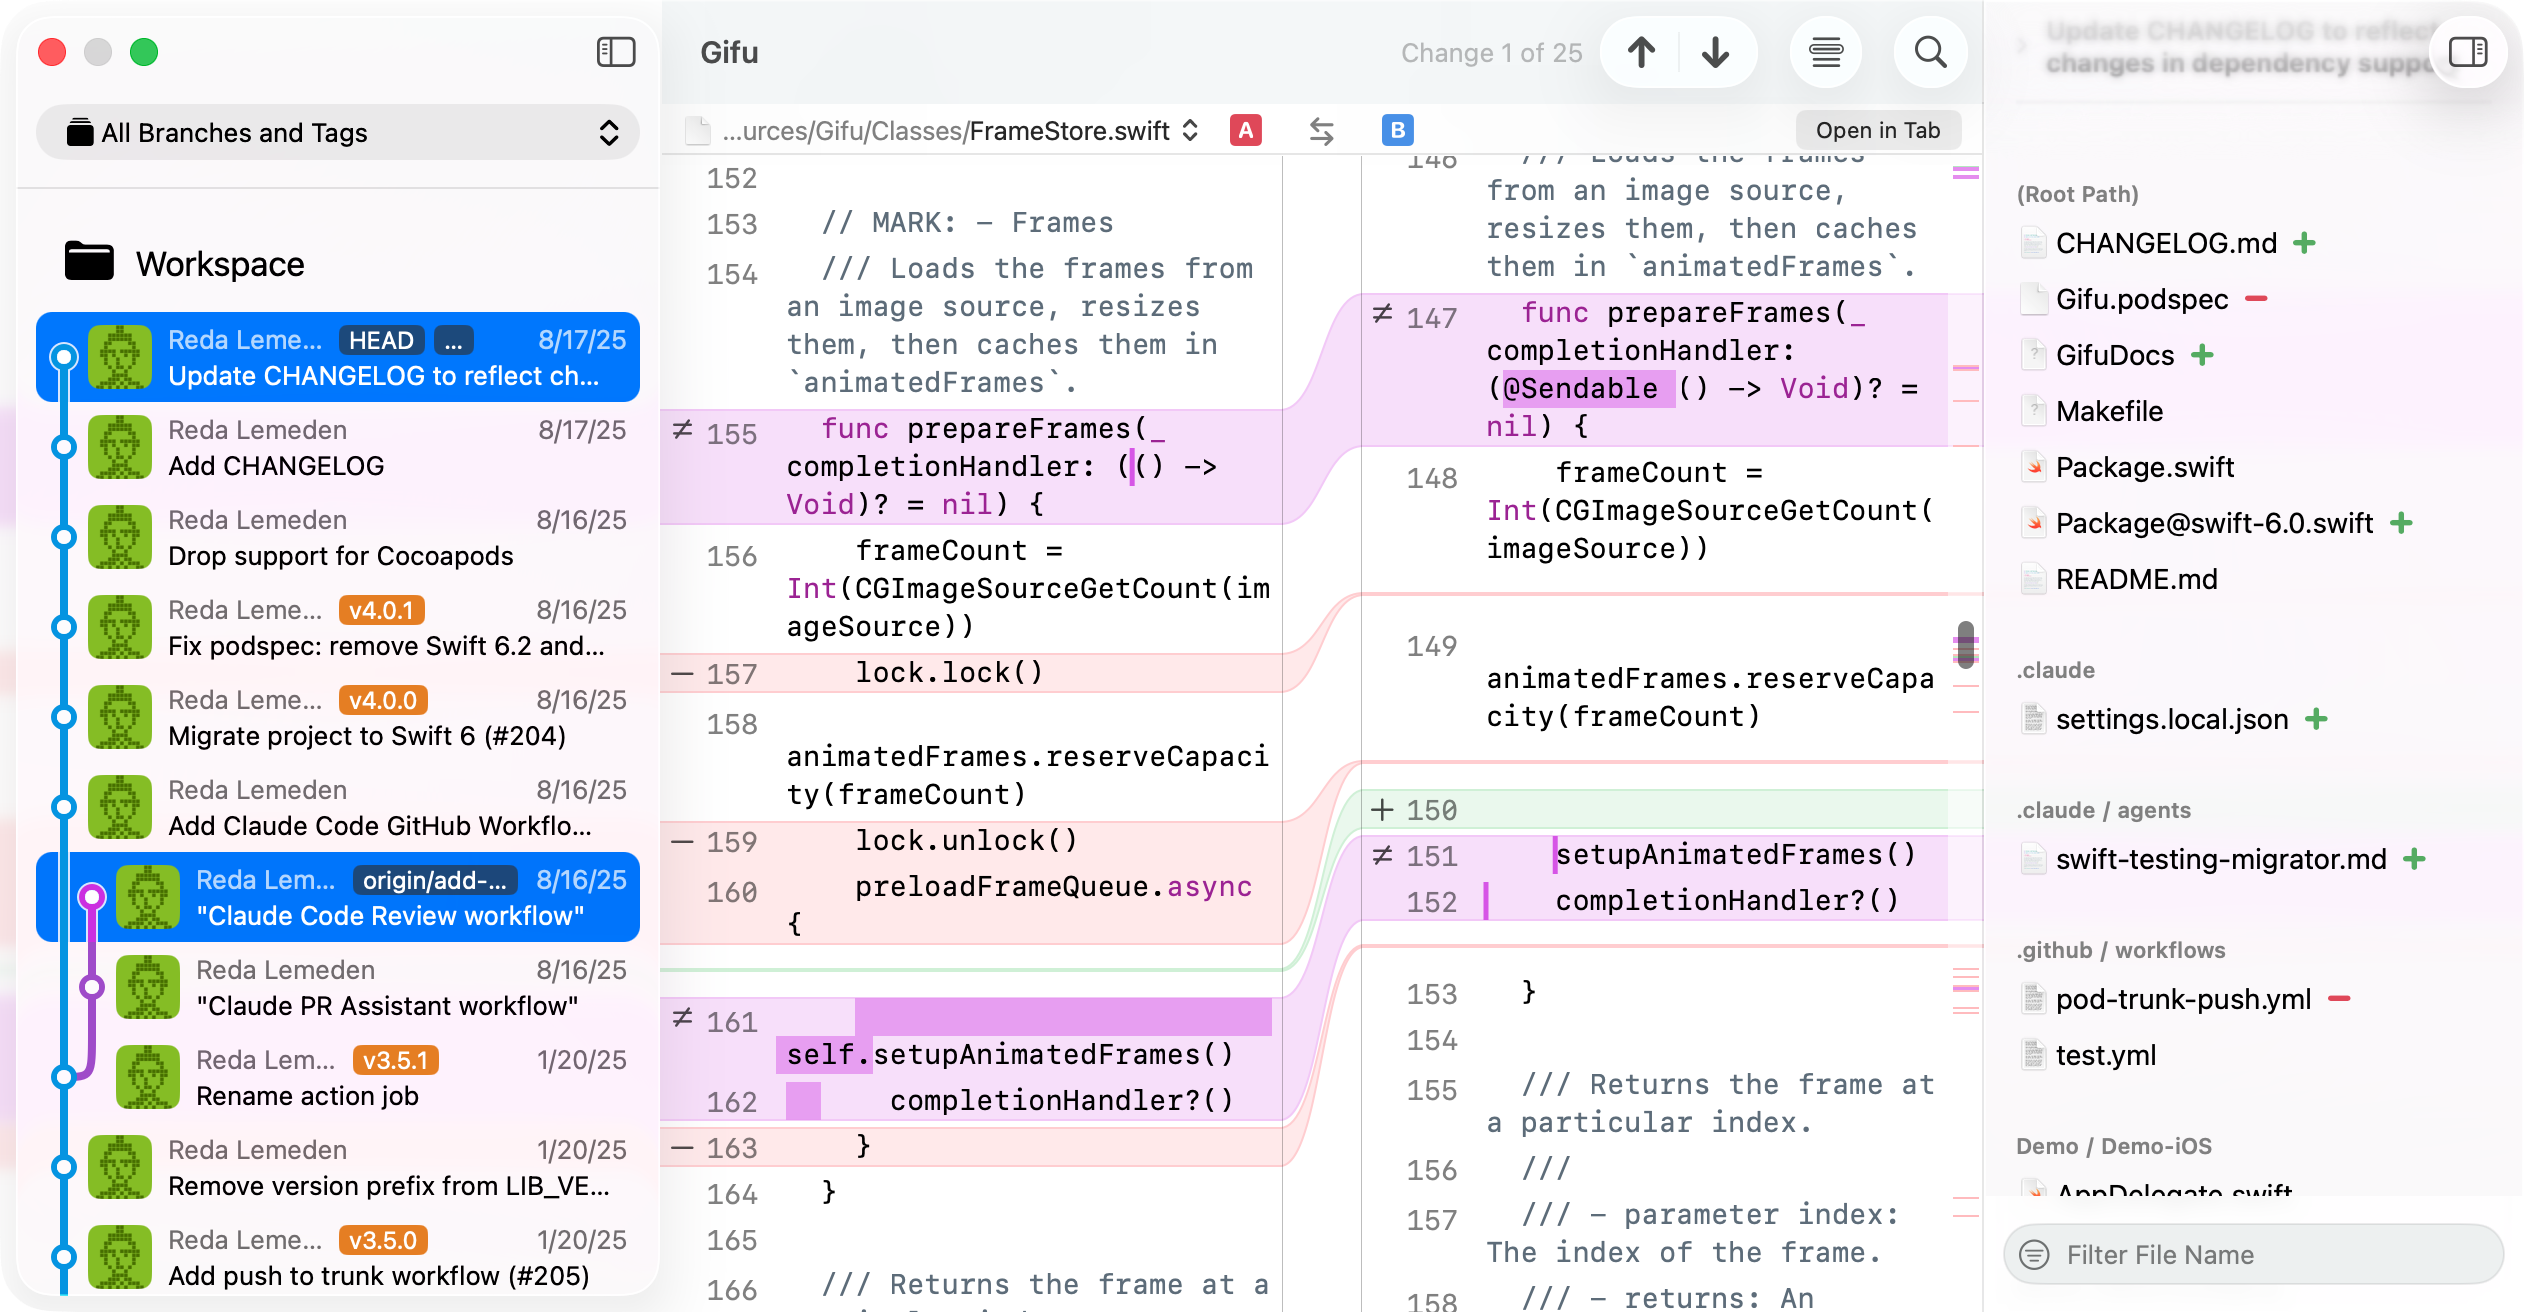Select commit Update CHANGELOG to reflect changes
The image size is (2524, 1312).
tap(338, 357)
